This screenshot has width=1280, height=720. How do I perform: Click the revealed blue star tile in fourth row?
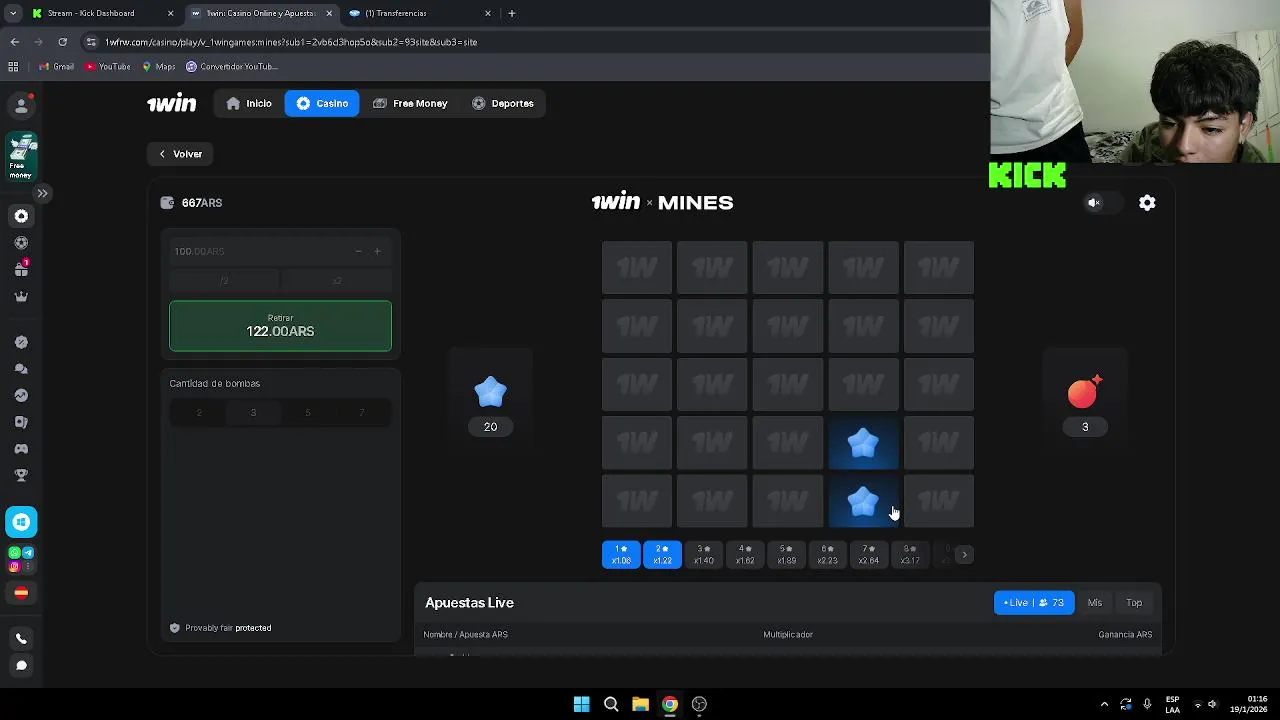coord(863,443)
